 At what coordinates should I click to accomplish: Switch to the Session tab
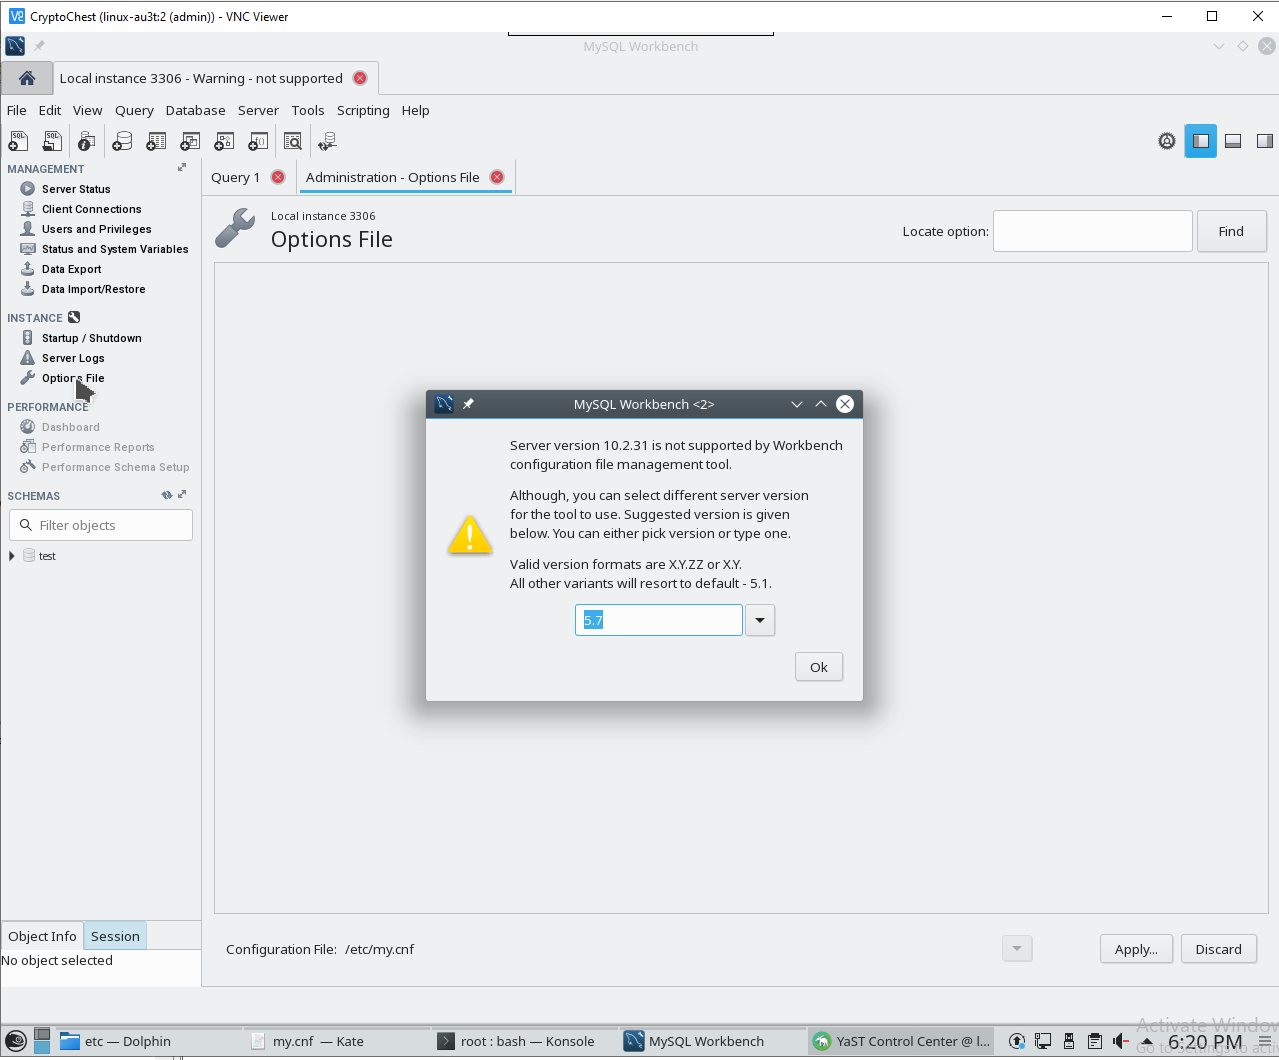tap(115, 936)
